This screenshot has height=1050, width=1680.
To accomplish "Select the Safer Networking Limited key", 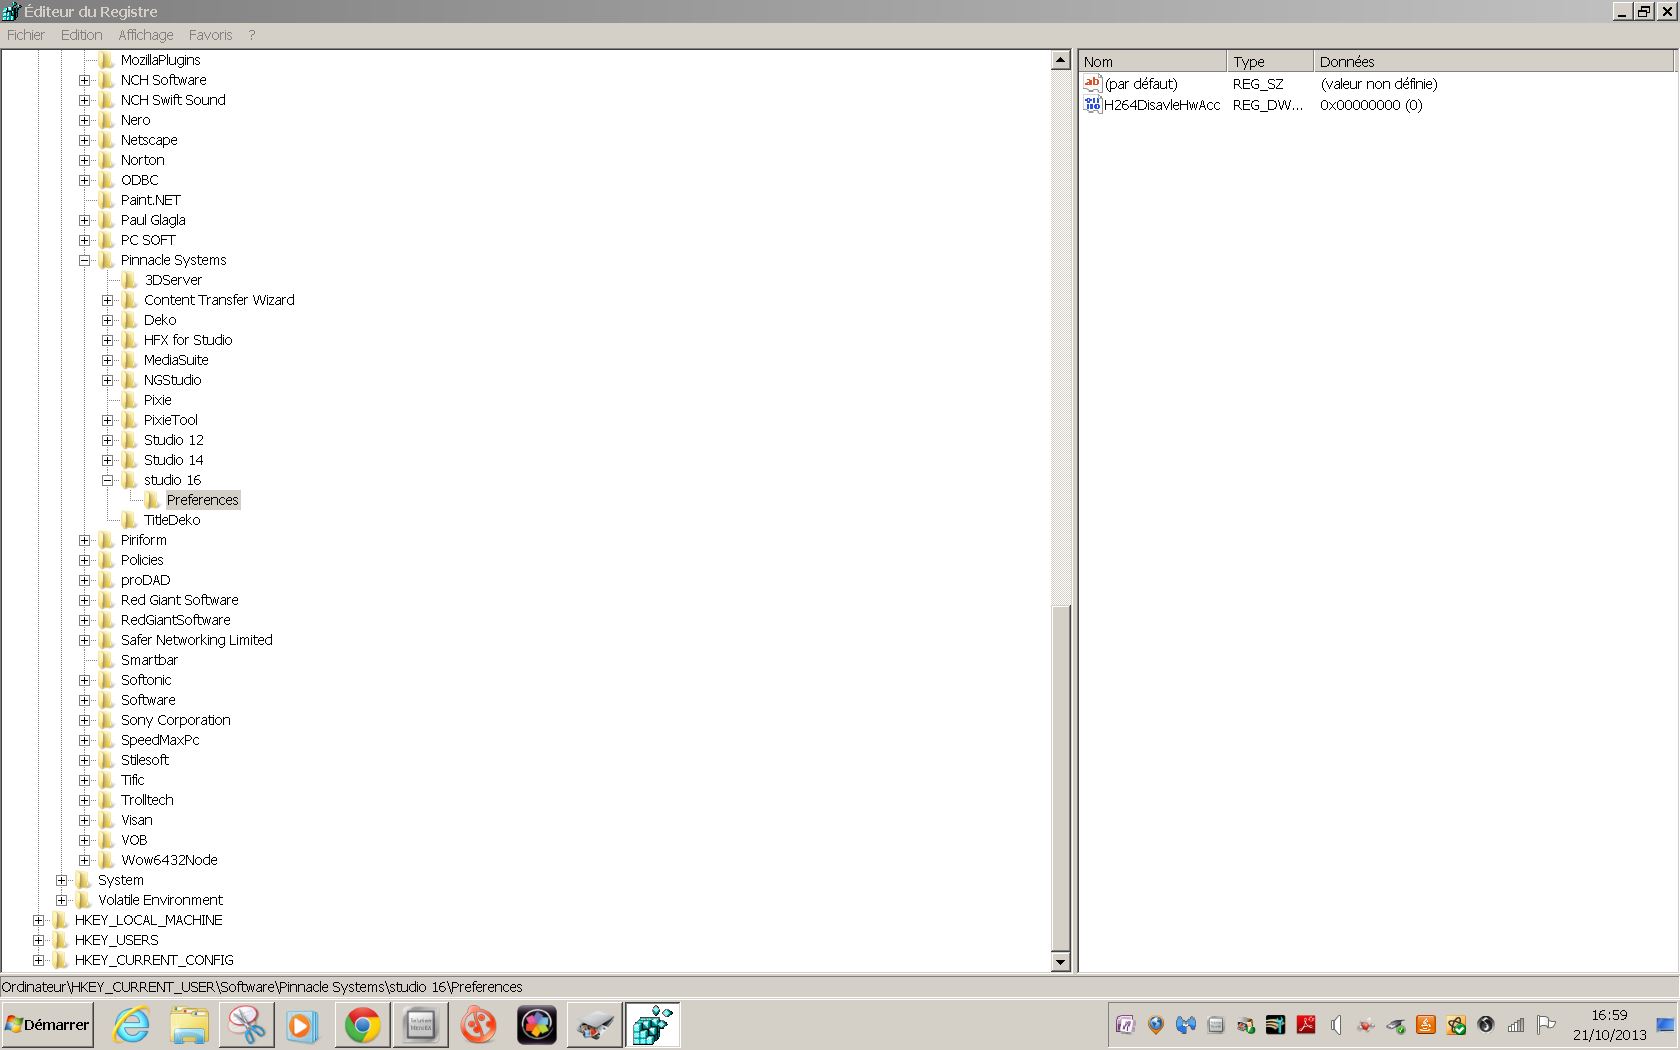I will 196,640.
